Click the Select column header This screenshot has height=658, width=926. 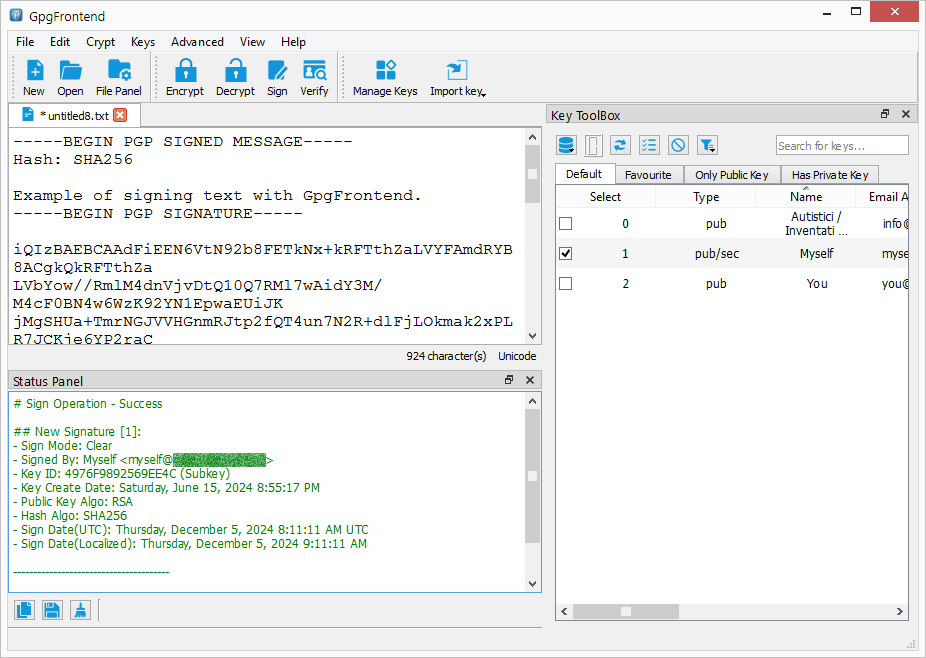click(605, 197)
